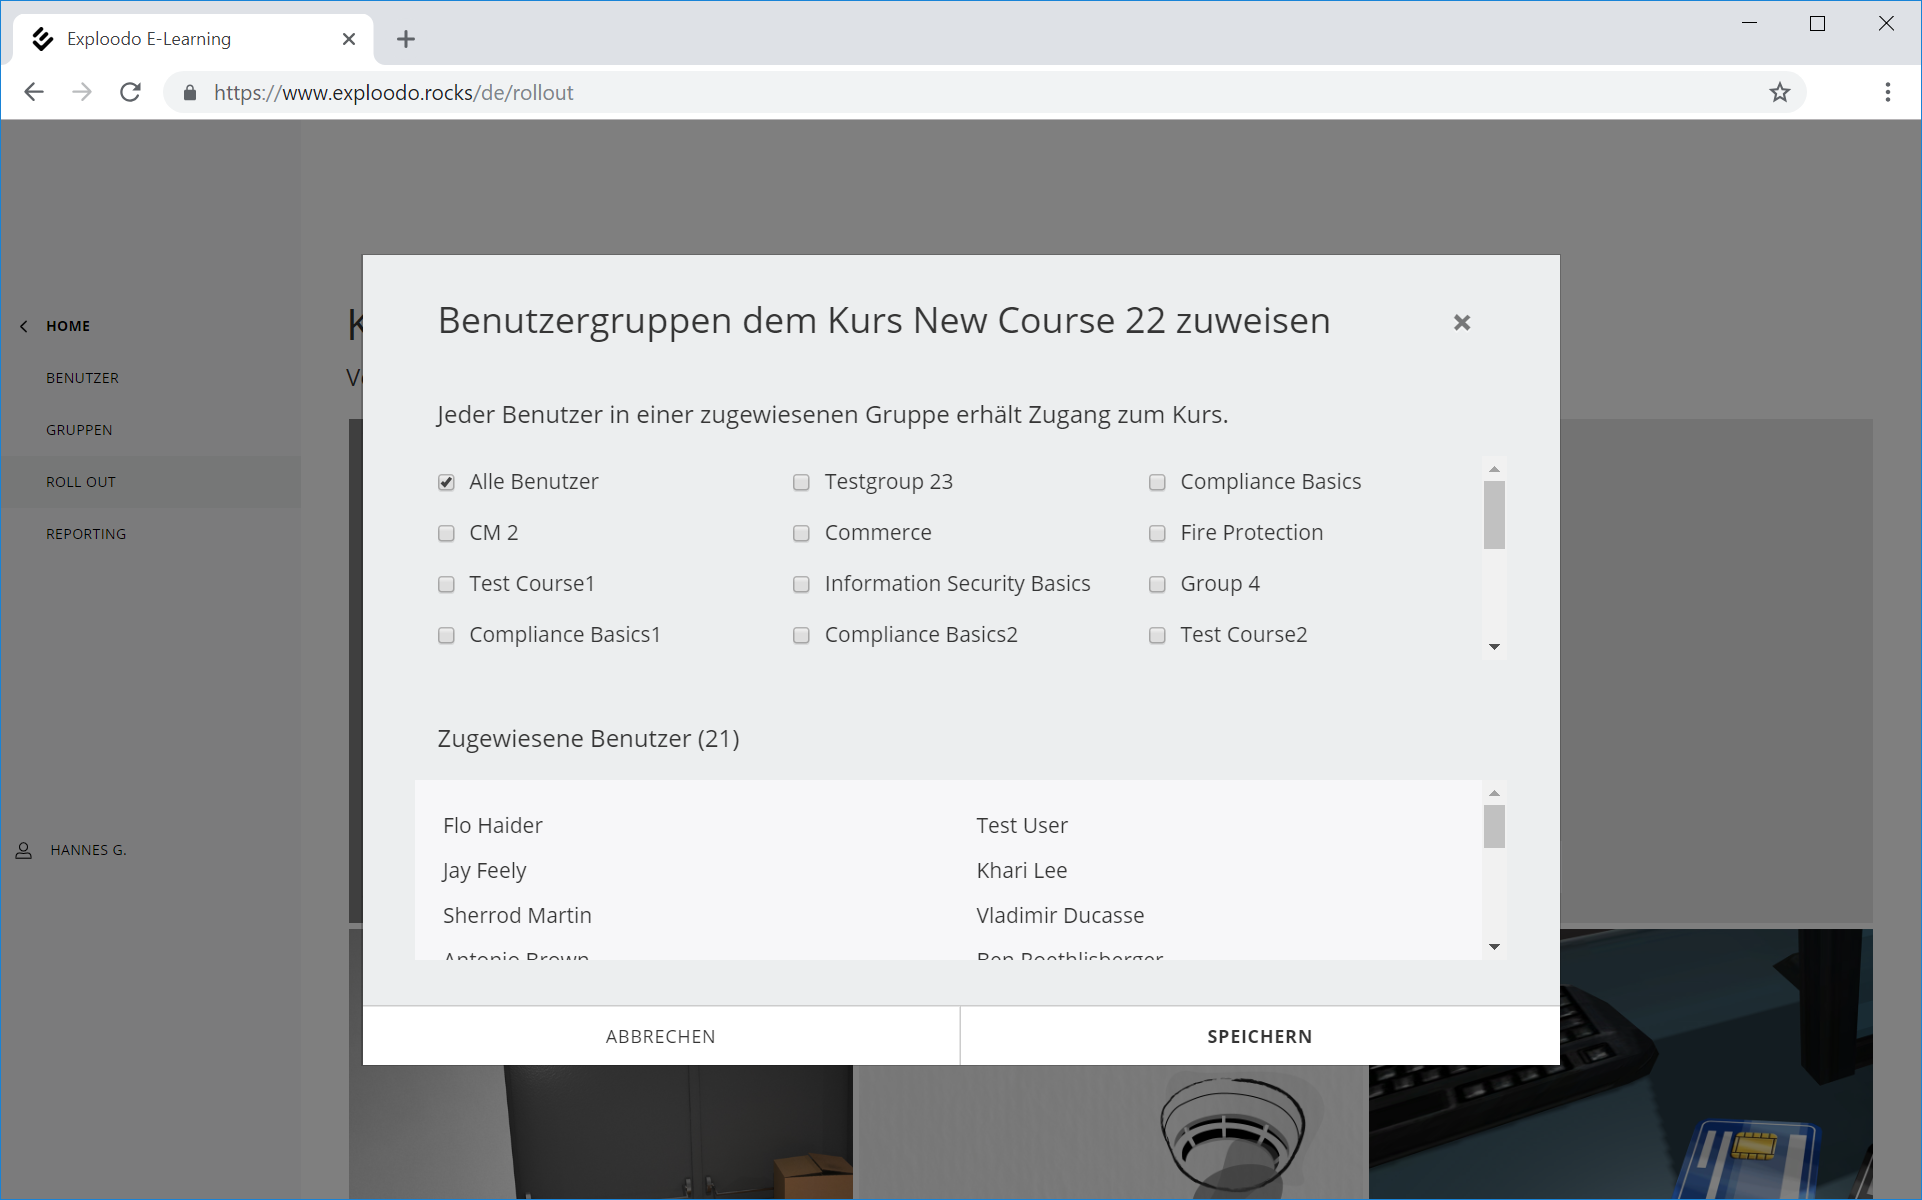Click the Hannes G. user profile icon
The height and width of the screenshot is (1200, 1922).
click(x=24, y=850)
